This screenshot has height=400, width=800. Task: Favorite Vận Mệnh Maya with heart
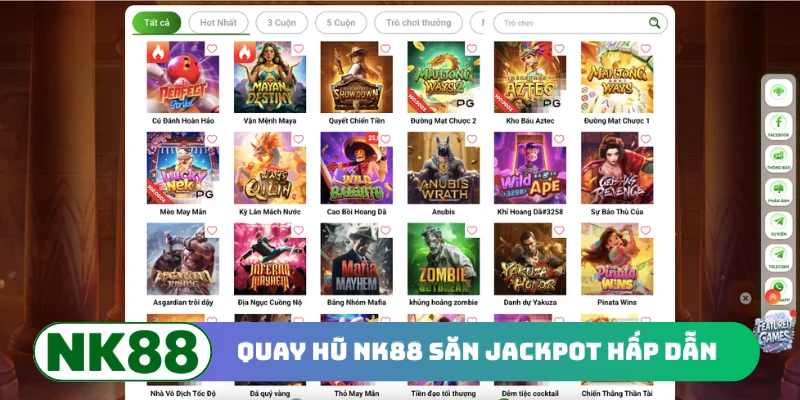[x=298, y=48]
